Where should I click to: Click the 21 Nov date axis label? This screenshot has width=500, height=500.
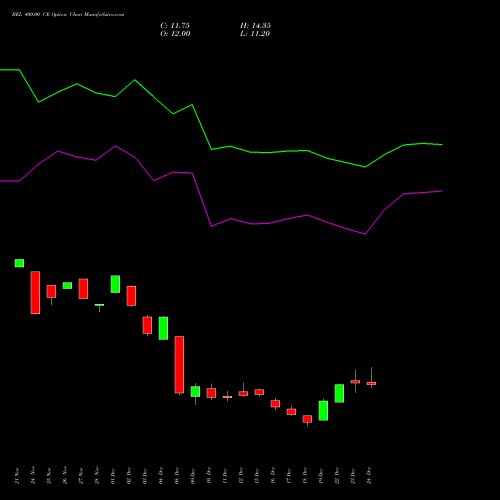coord(17,476)
